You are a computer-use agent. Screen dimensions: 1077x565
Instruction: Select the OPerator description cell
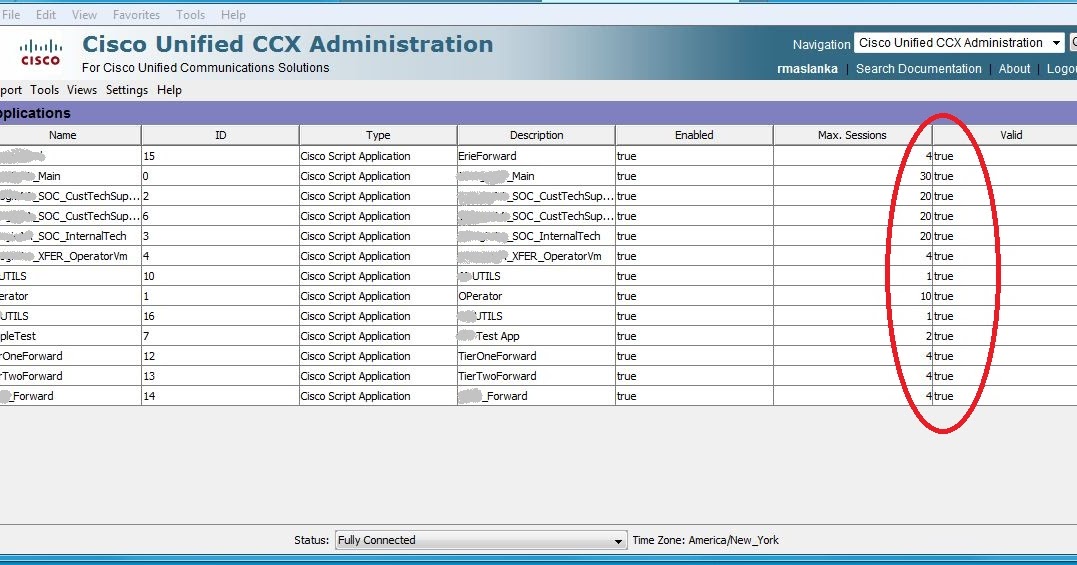pyautogui.click(x=536, y=296)
